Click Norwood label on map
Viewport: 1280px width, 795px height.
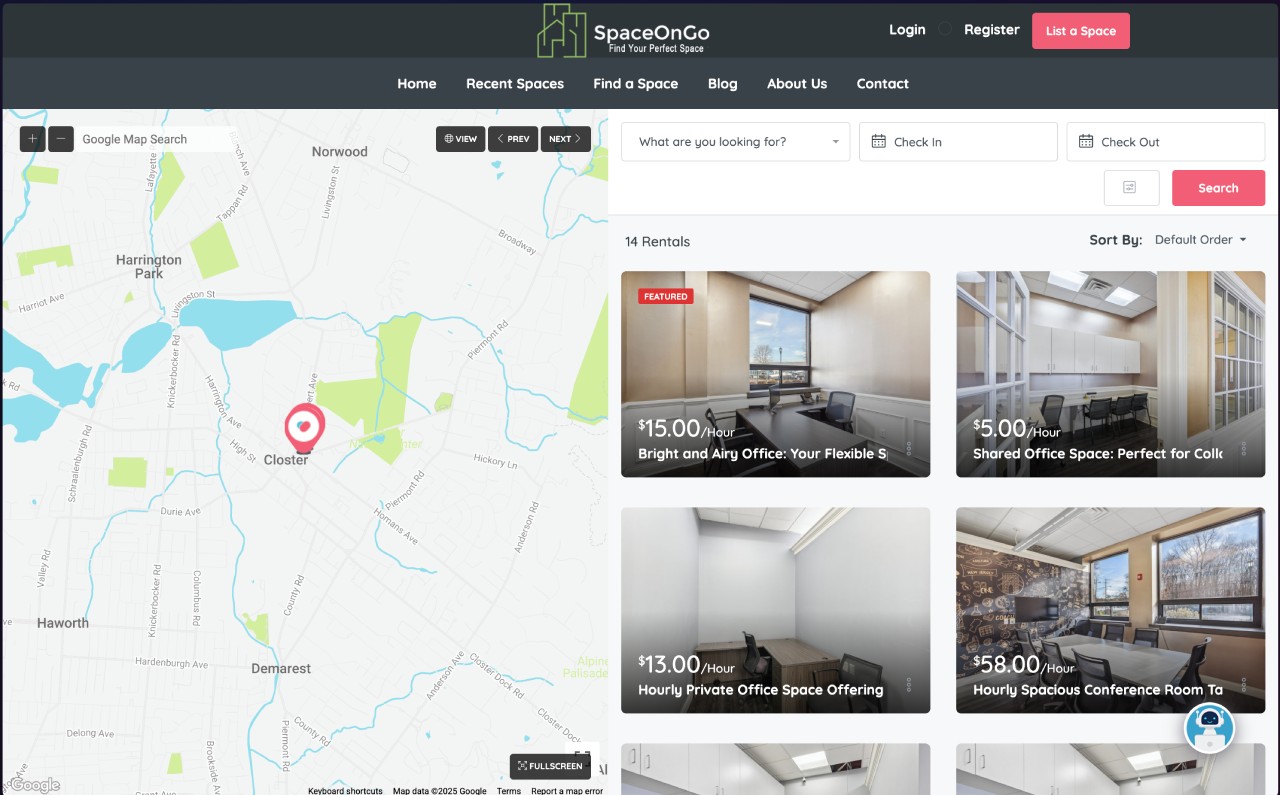click(340, 152)
